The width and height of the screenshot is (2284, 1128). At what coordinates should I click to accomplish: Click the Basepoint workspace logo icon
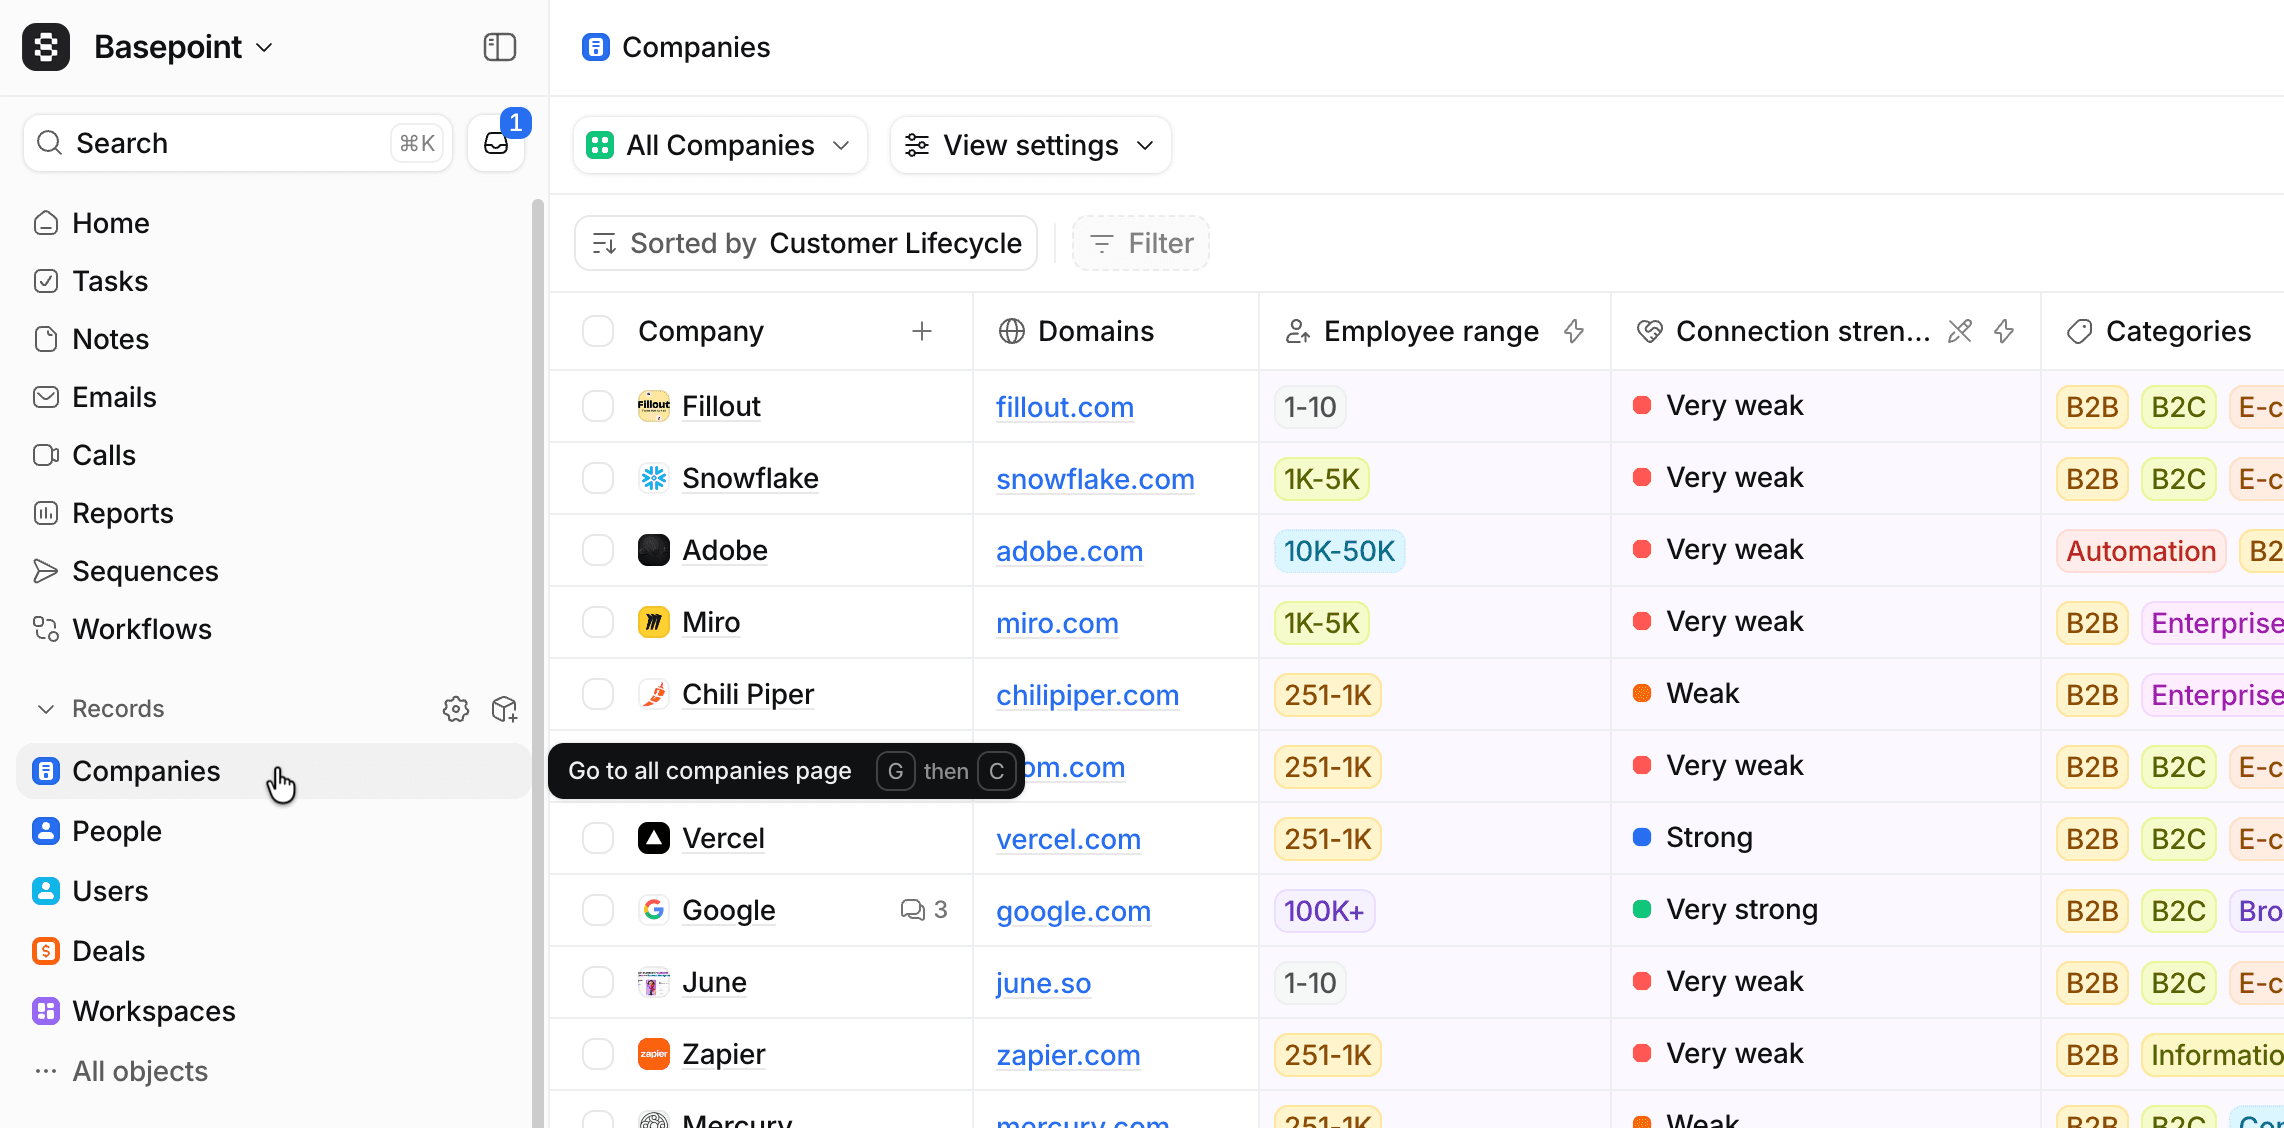tap(46, 47)
